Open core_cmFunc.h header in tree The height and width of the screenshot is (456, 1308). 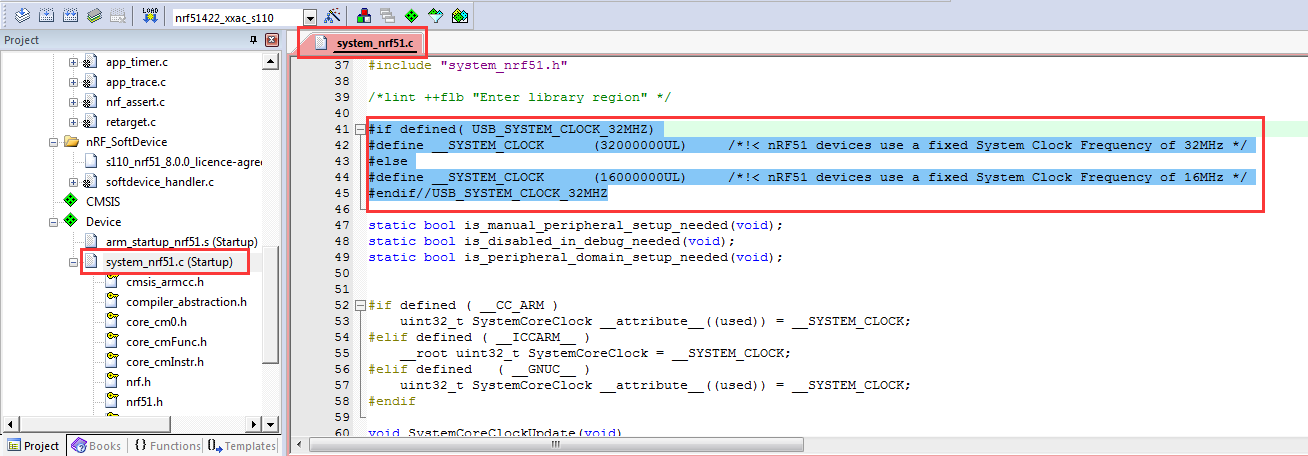point(166,342)
